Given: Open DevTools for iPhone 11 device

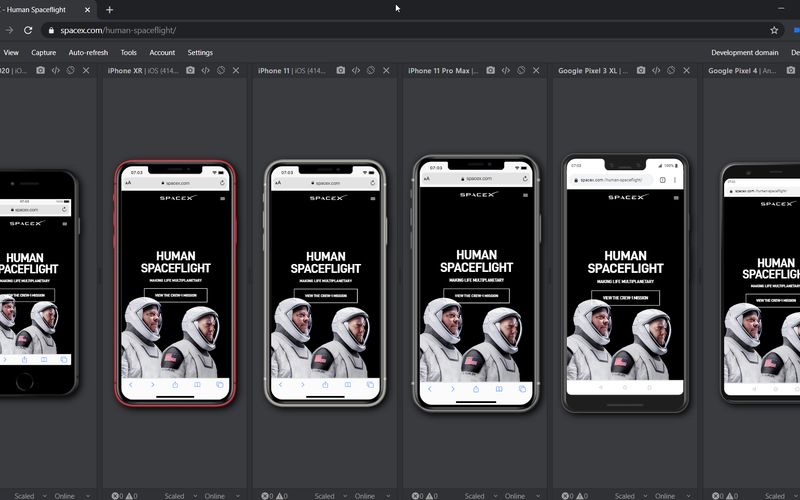Looking at the screenshot, I should pyautogui.click(x=356, y=70).
